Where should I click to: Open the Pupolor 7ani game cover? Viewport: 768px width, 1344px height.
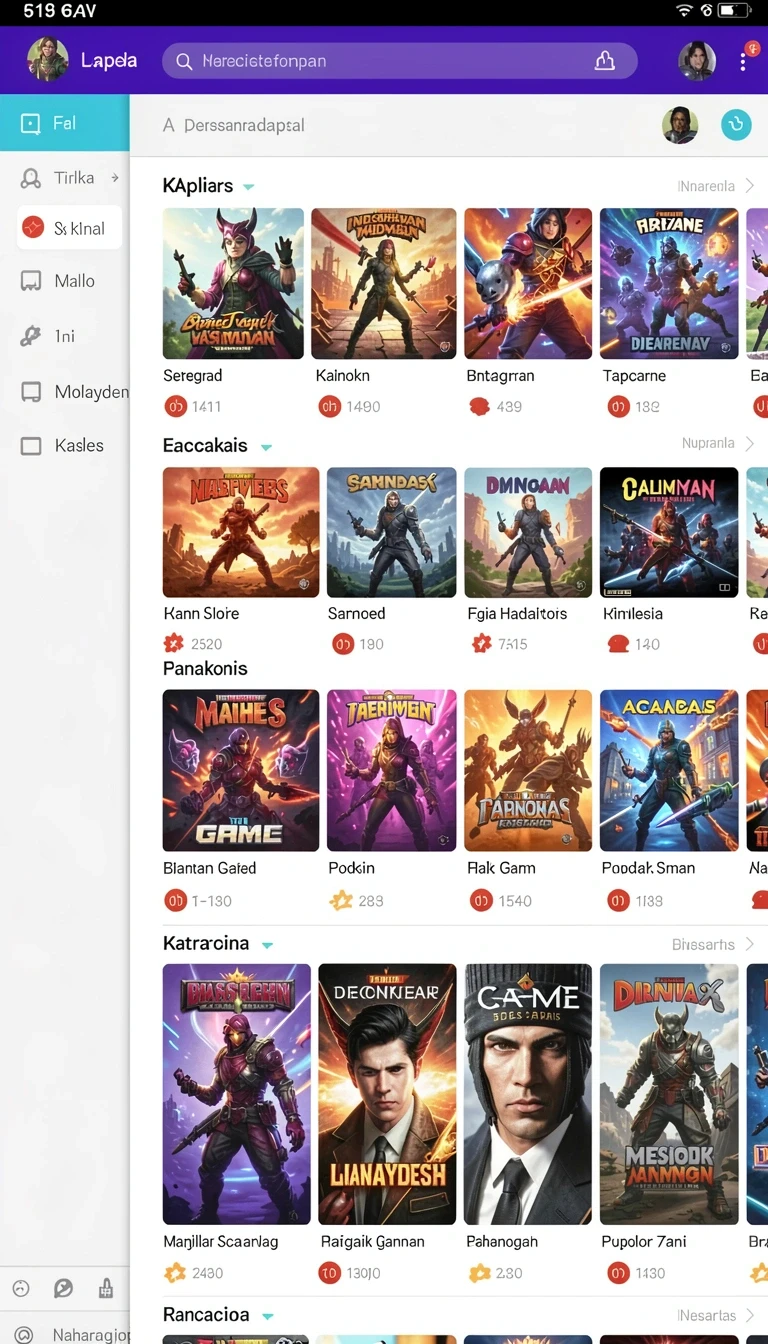[x=669, y=1094]
